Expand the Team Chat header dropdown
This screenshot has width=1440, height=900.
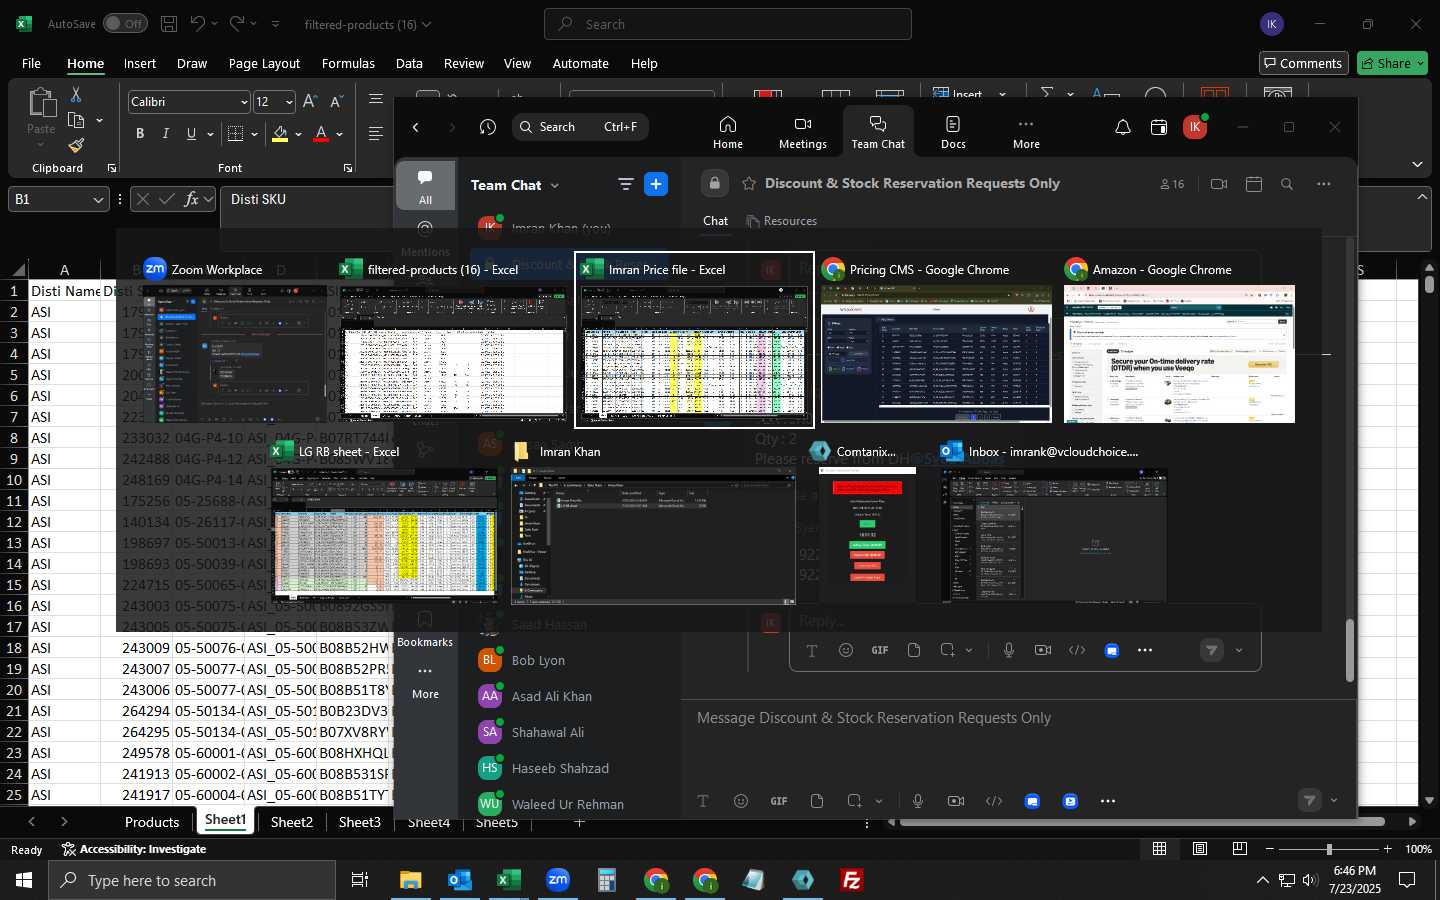pyautogui.click(x=555, y=185)
